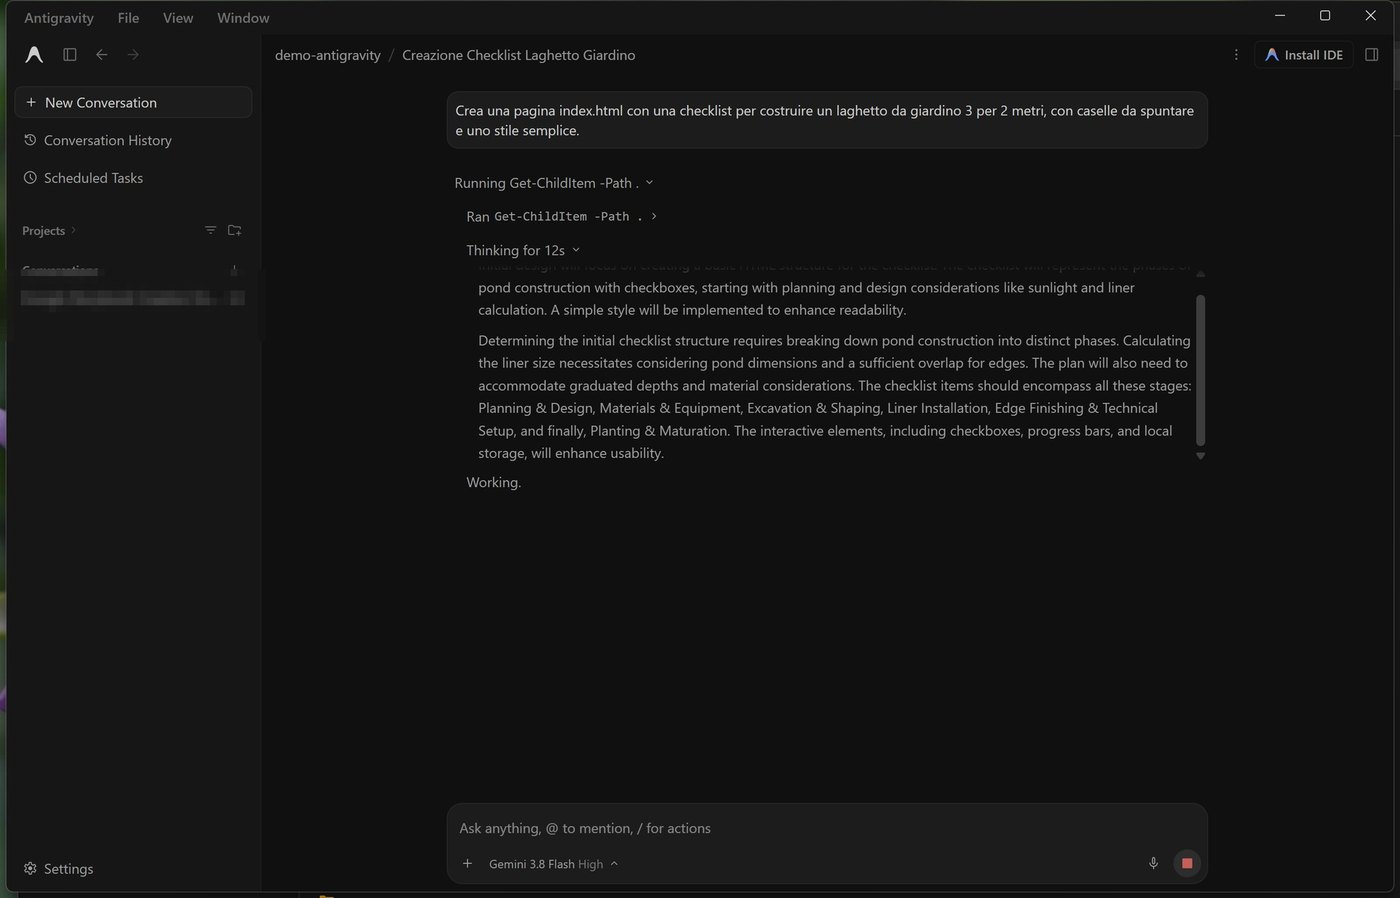Click the plus attach icon in chat box
Image resolution: width=1400 pixels, height=898 pixels.
coord(467,863)
